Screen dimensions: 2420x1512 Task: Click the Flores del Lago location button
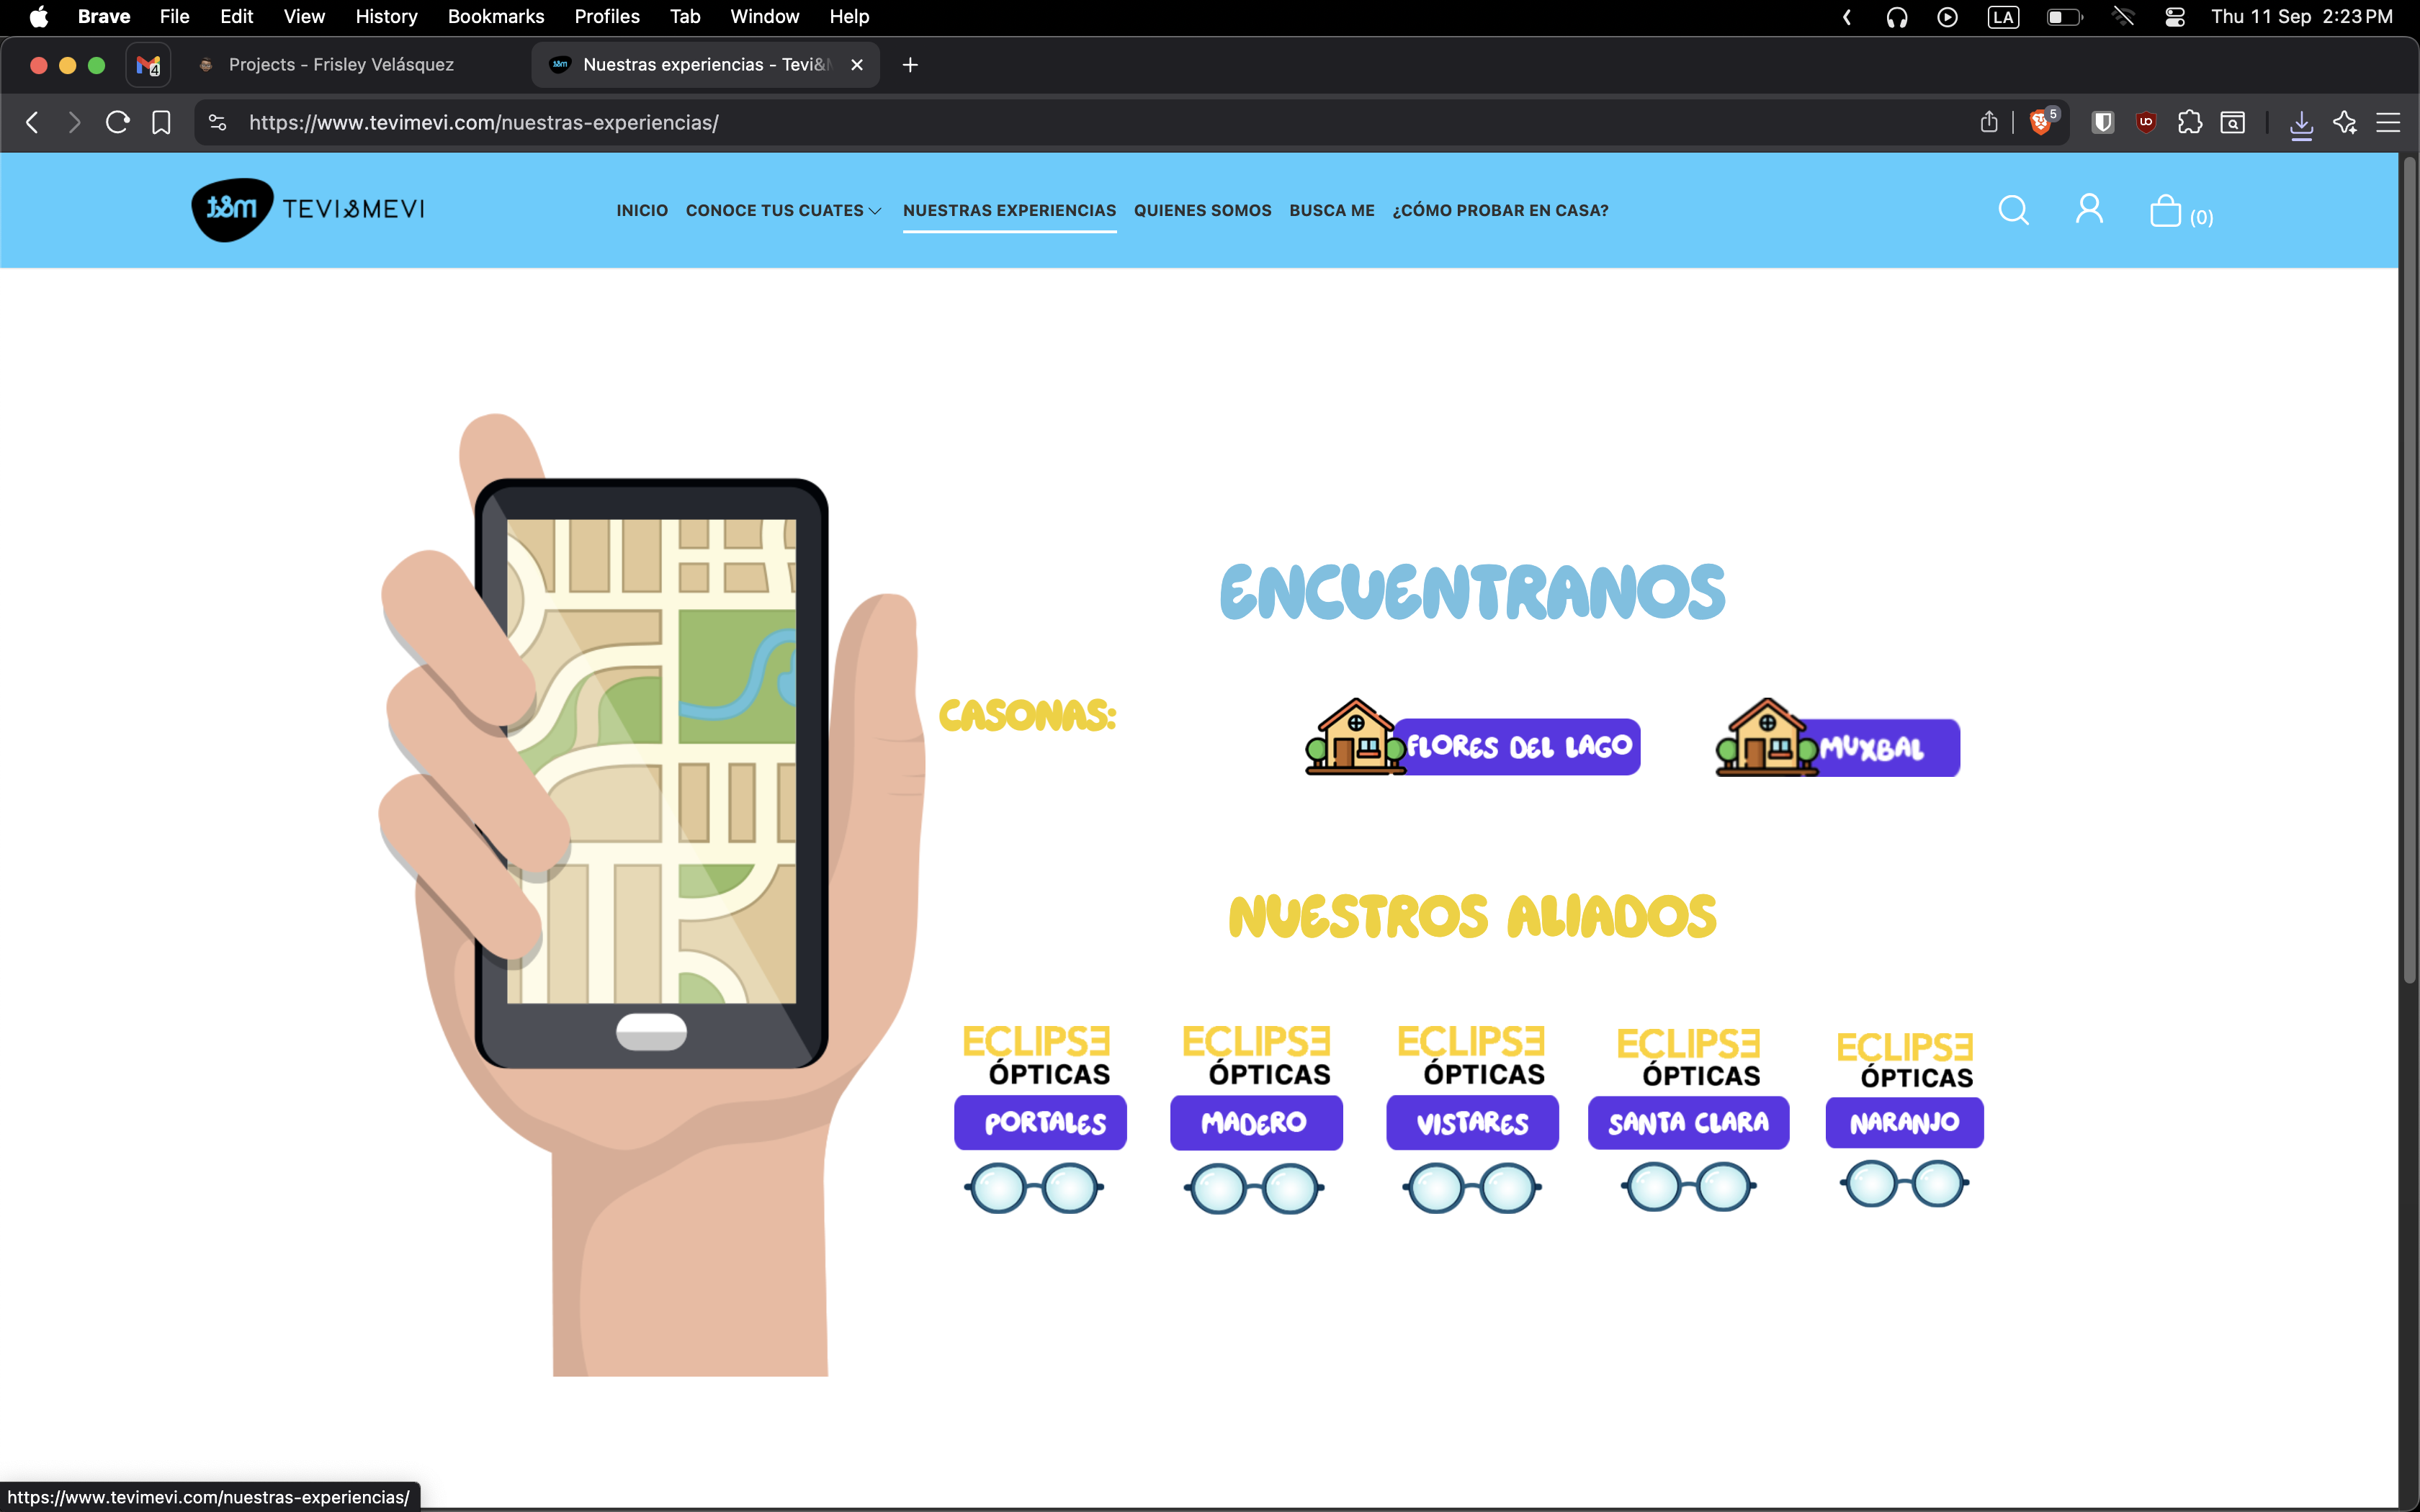click(1517, 747)
